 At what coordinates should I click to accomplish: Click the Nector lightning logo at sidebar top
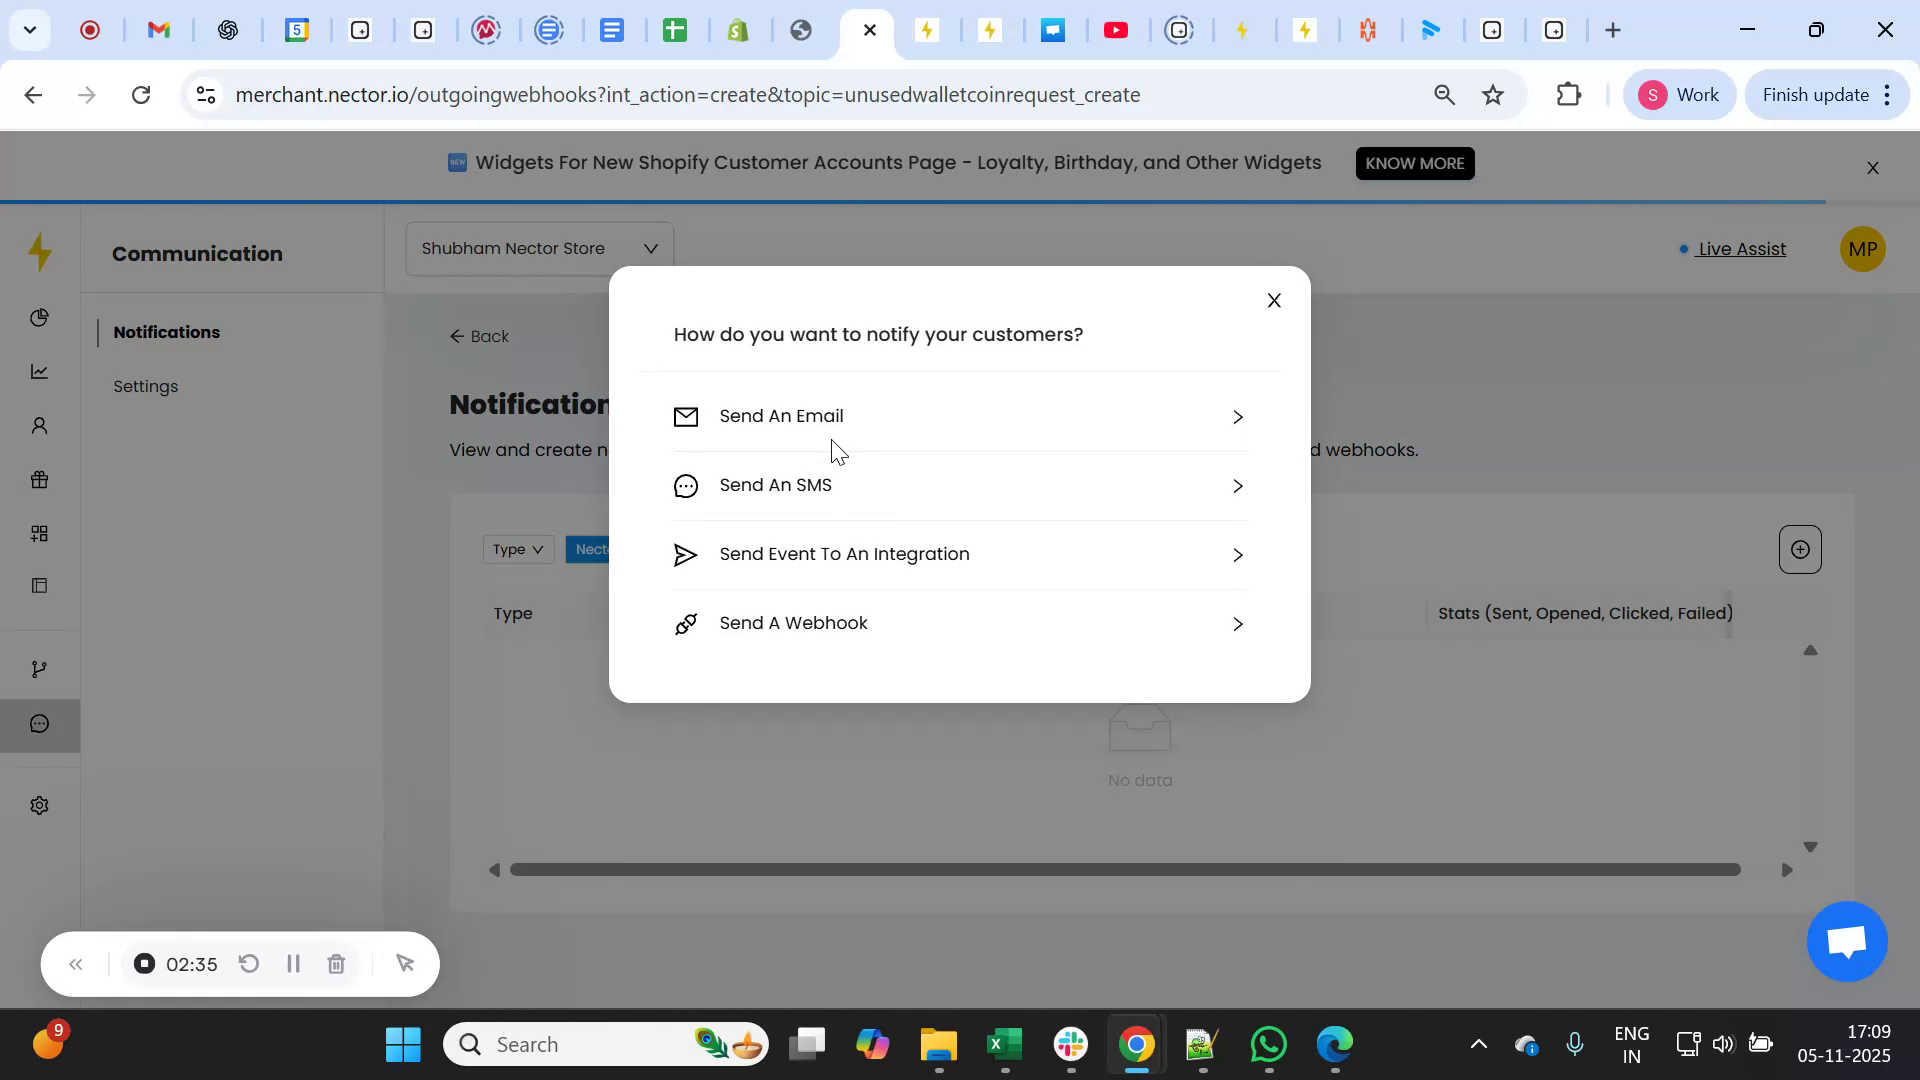(40, 252)
